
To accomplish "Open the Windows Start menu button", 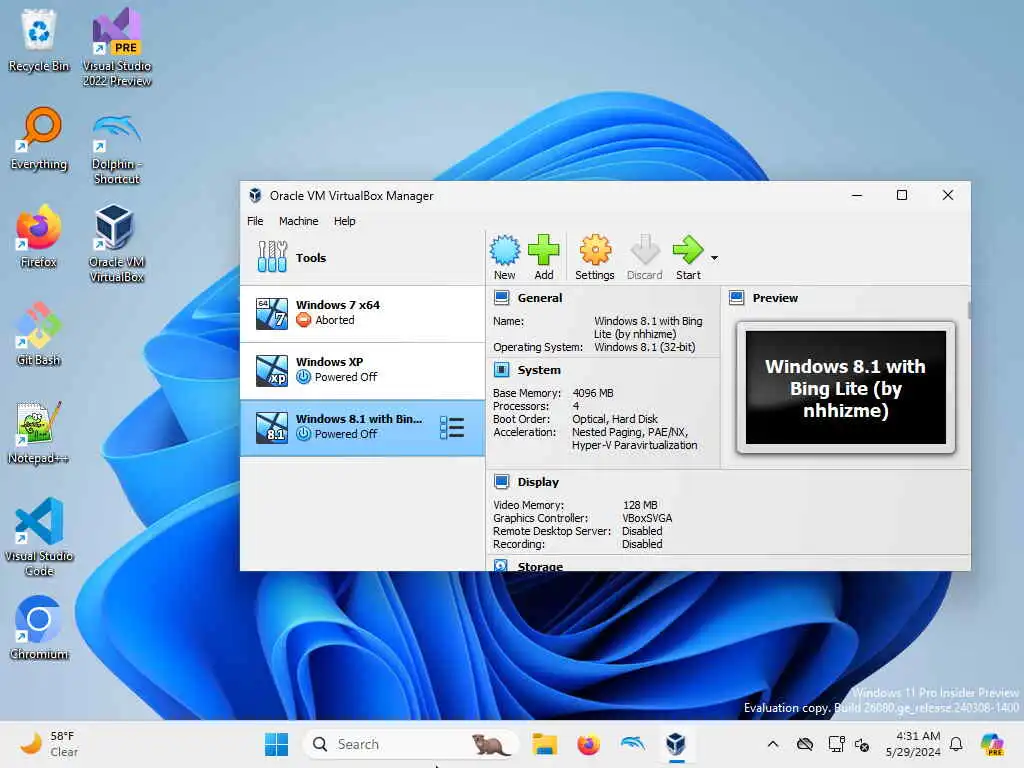I will 276,744.
